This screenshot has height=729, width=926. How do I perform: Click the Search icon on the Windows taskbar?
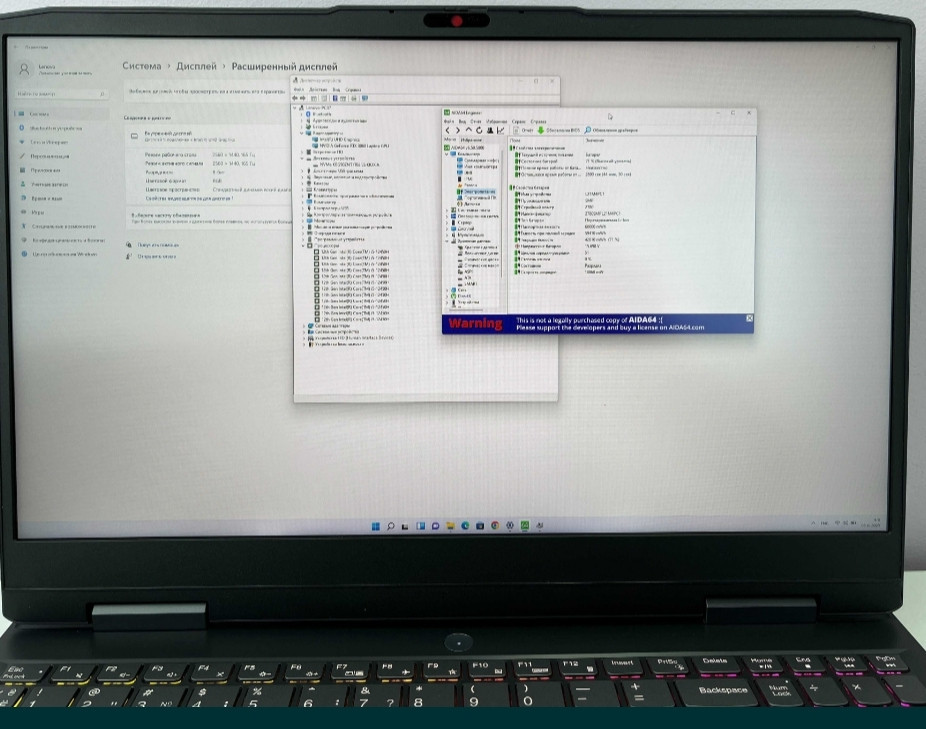click(x=391, y=525)
